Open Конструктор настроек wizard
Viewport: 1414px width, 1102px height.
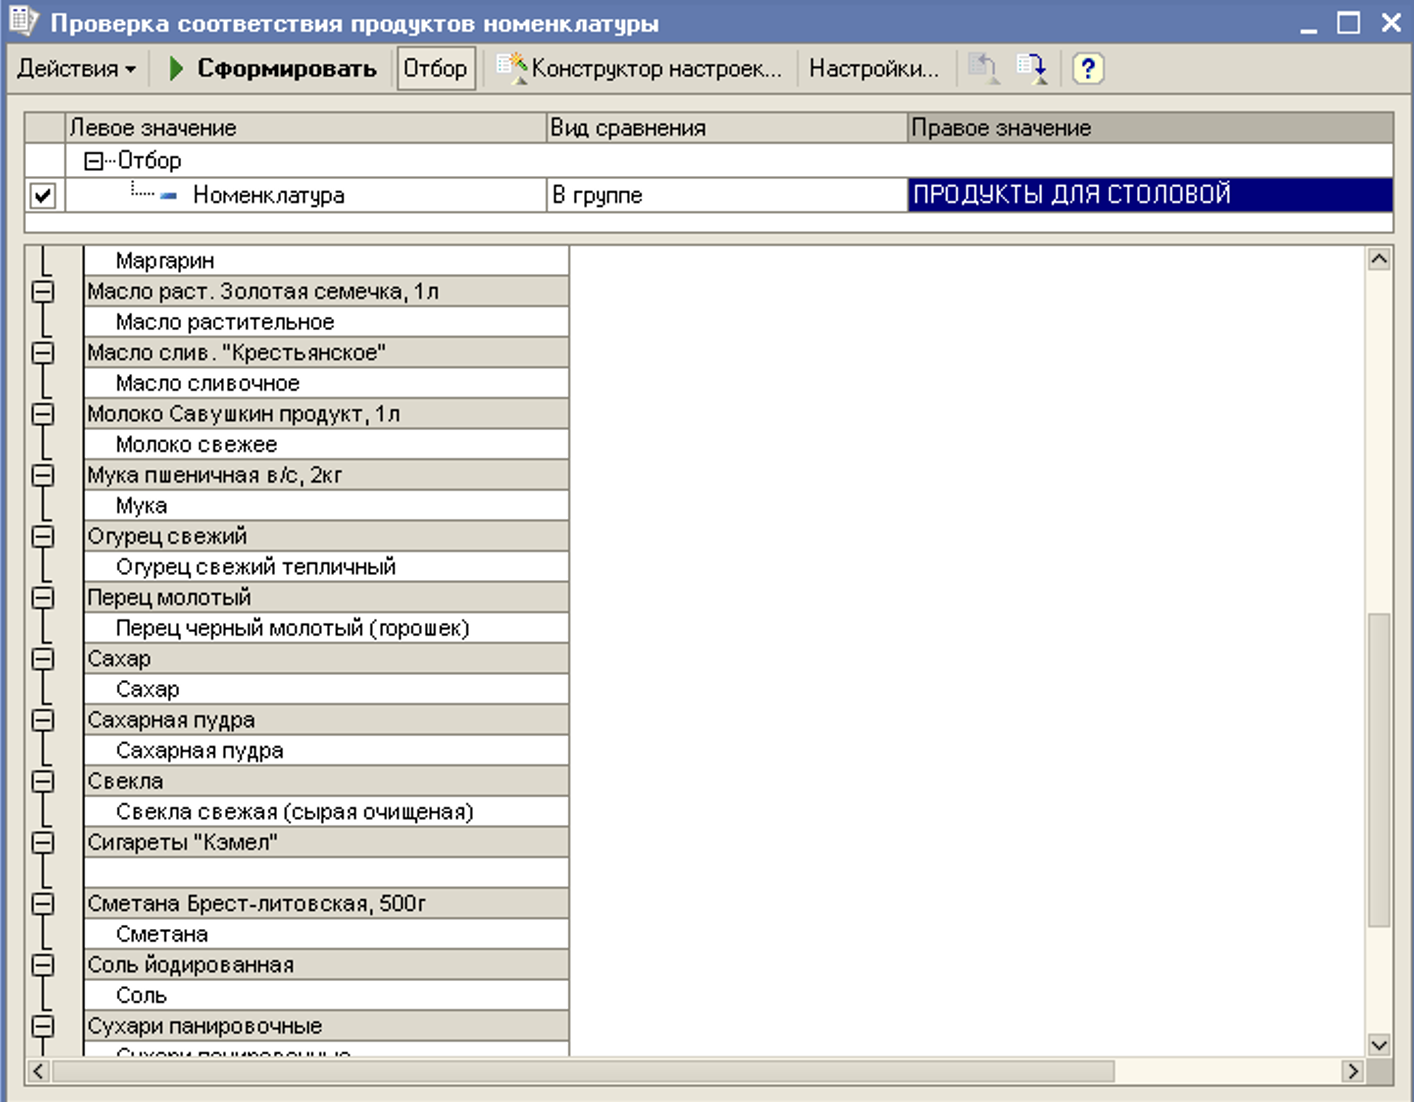(640, 69)
